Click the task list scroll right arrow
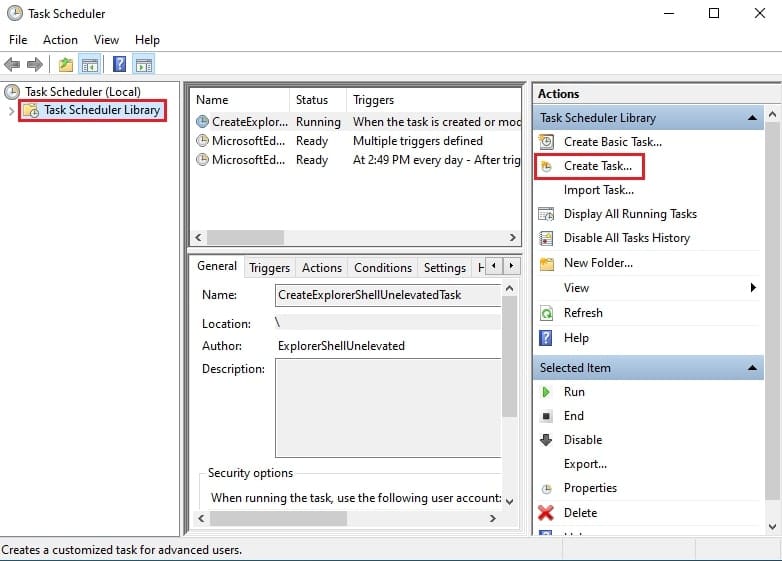The image size is (782, 561). point(512,237)
